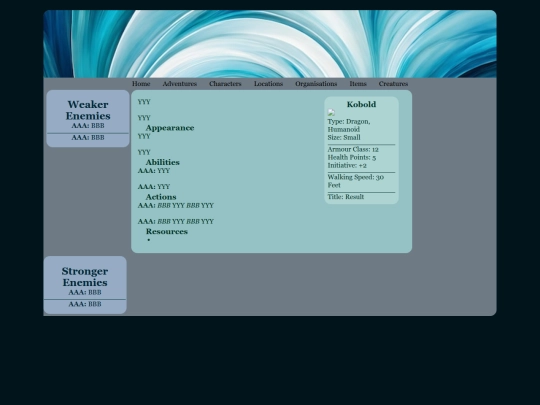Click the Stronger Enemies heading

(x=85, y=277)
